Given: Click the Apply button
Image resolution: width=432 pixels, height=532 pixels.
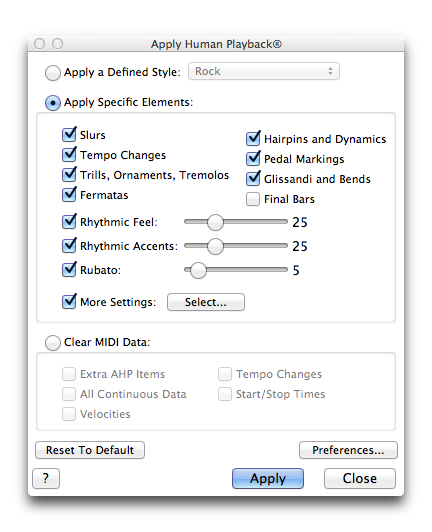Looking at the screenshot, I should click(x=268, y=478).
